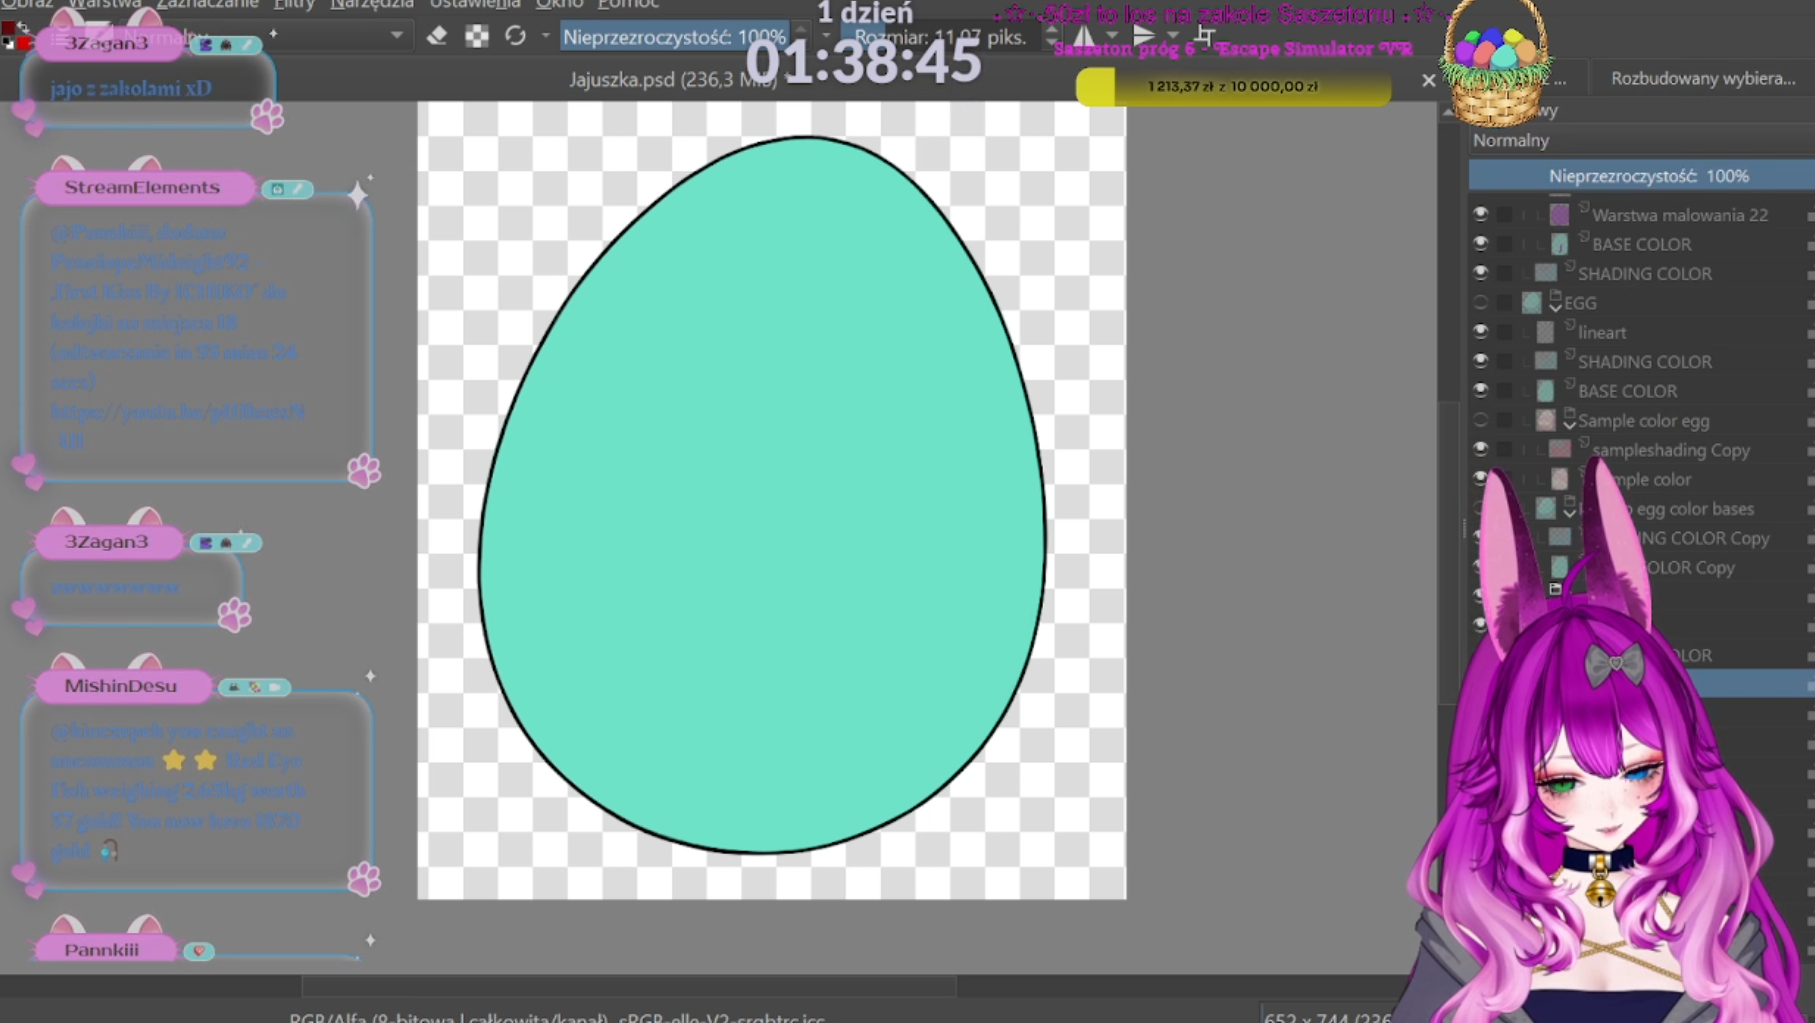Click the reload brush preset icon
This screenshot has width=1815, height=1023.
pos(515,36)
